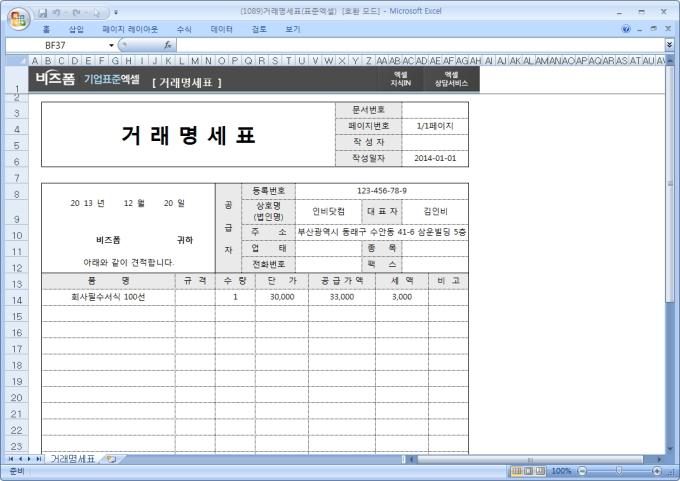Click item cell 회사필수서식 100선

[108, 297]
